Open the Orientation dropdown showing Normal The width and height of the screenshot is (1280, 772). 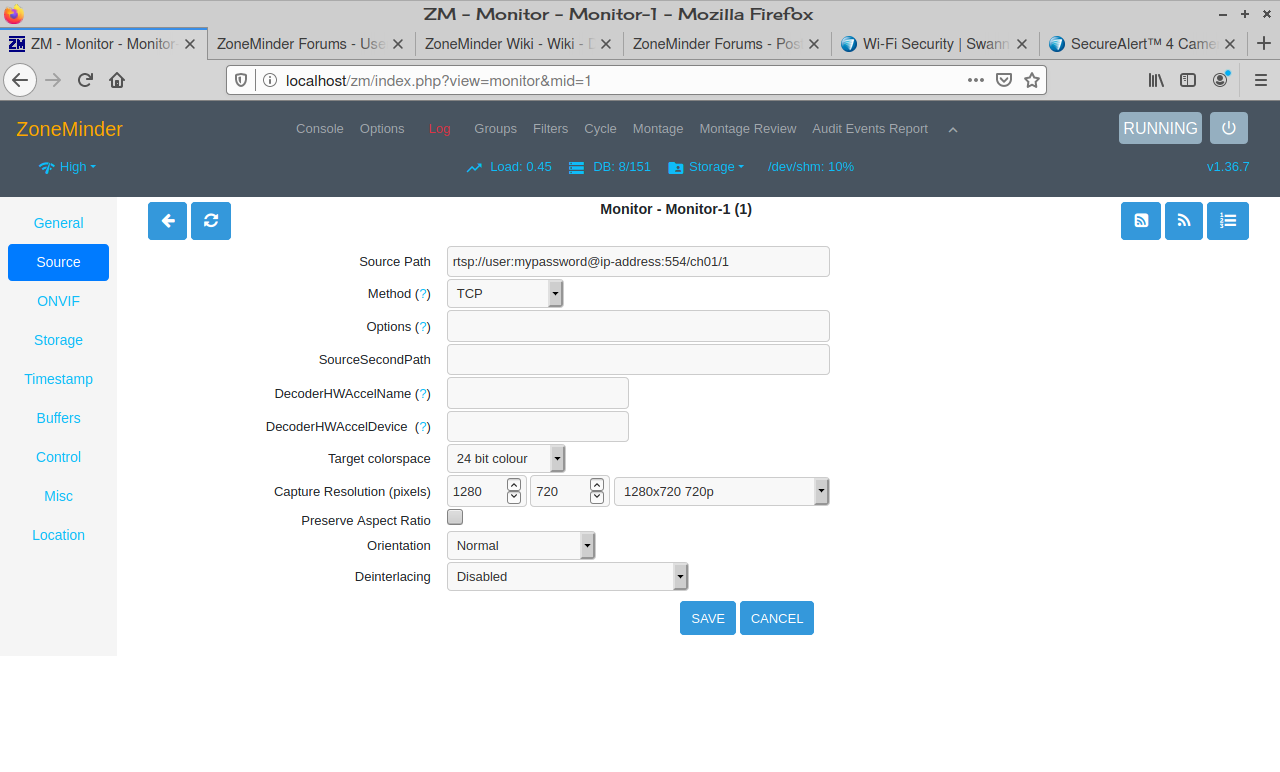521,545
